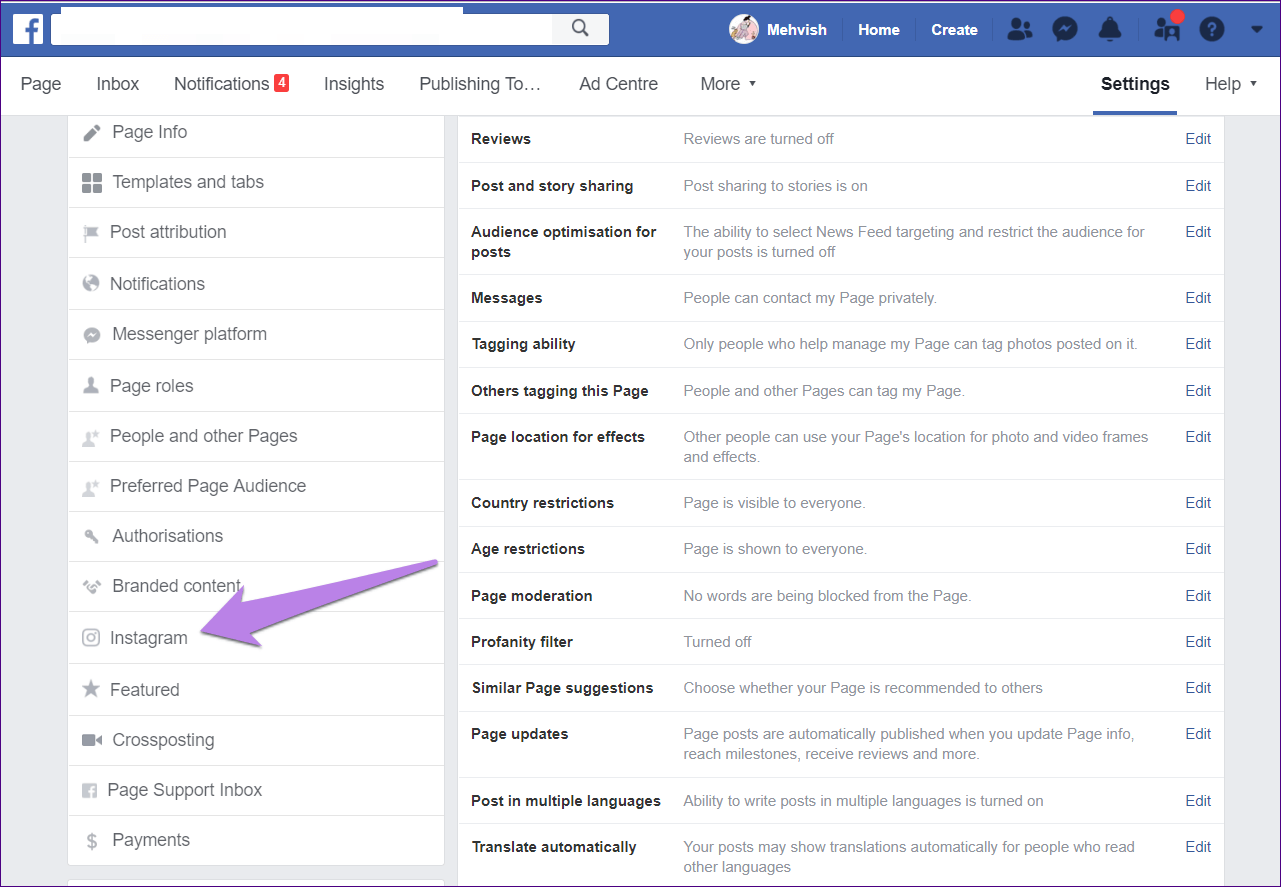Edit Similar Page suggestions
Screen dimensions: 1281x887
point(1198,688)
